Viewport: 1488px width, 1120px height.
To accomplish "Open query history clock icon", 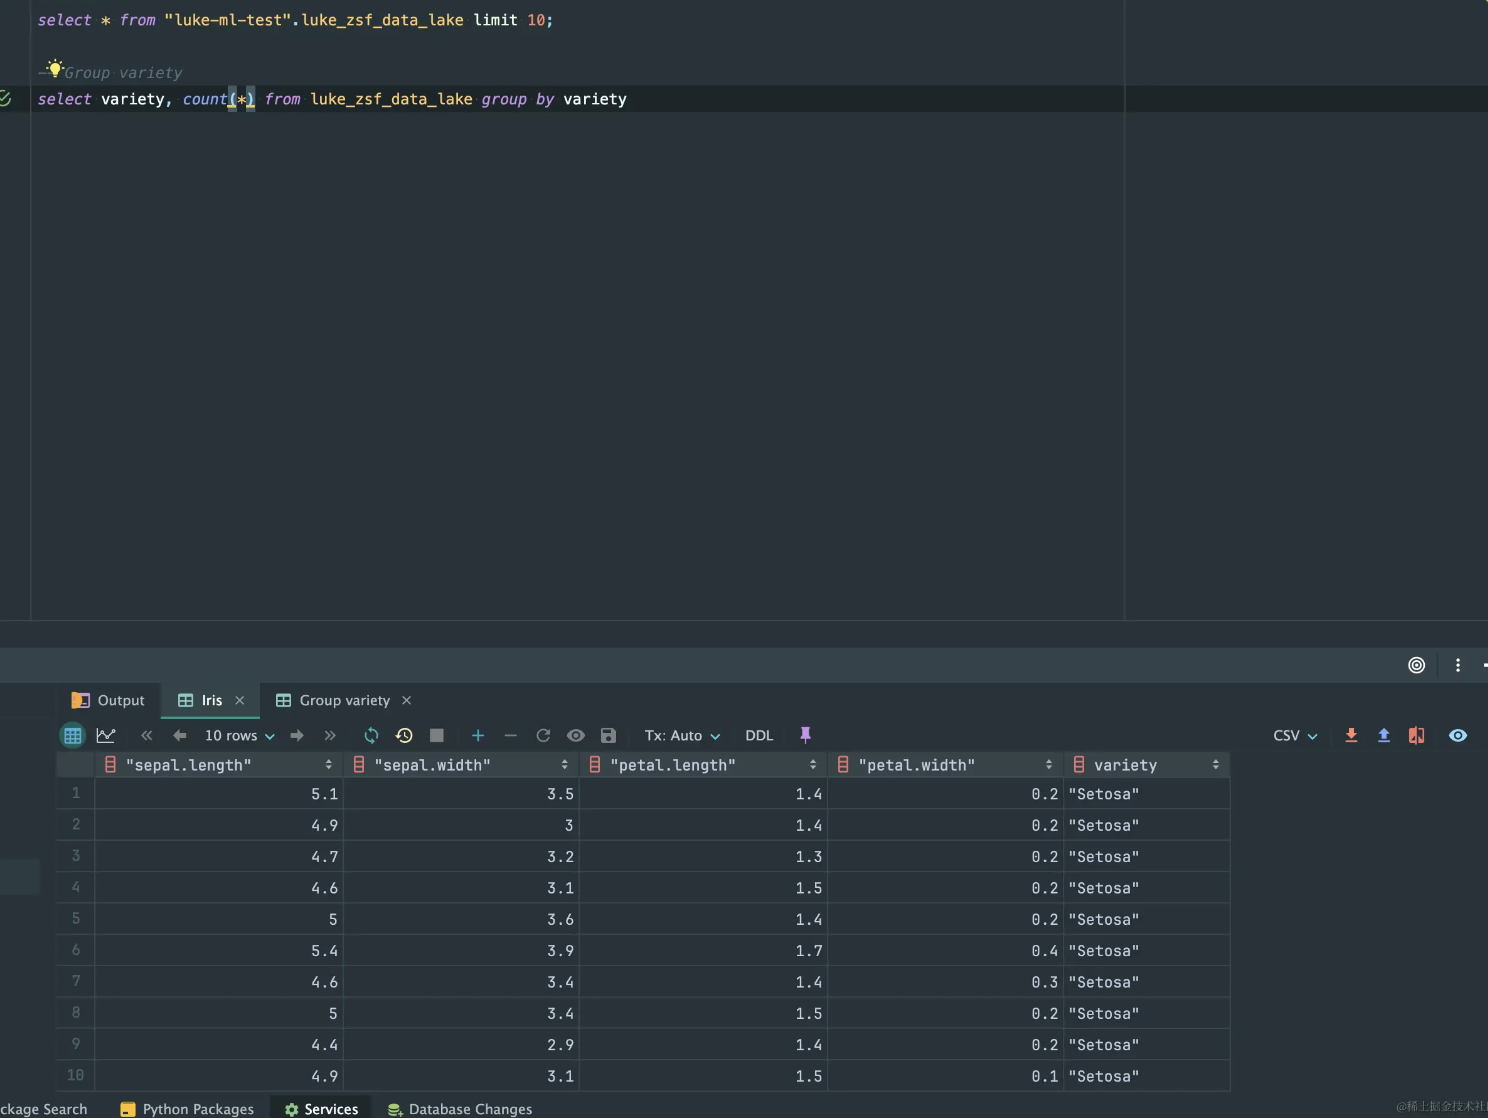I will tap(404, 736).
